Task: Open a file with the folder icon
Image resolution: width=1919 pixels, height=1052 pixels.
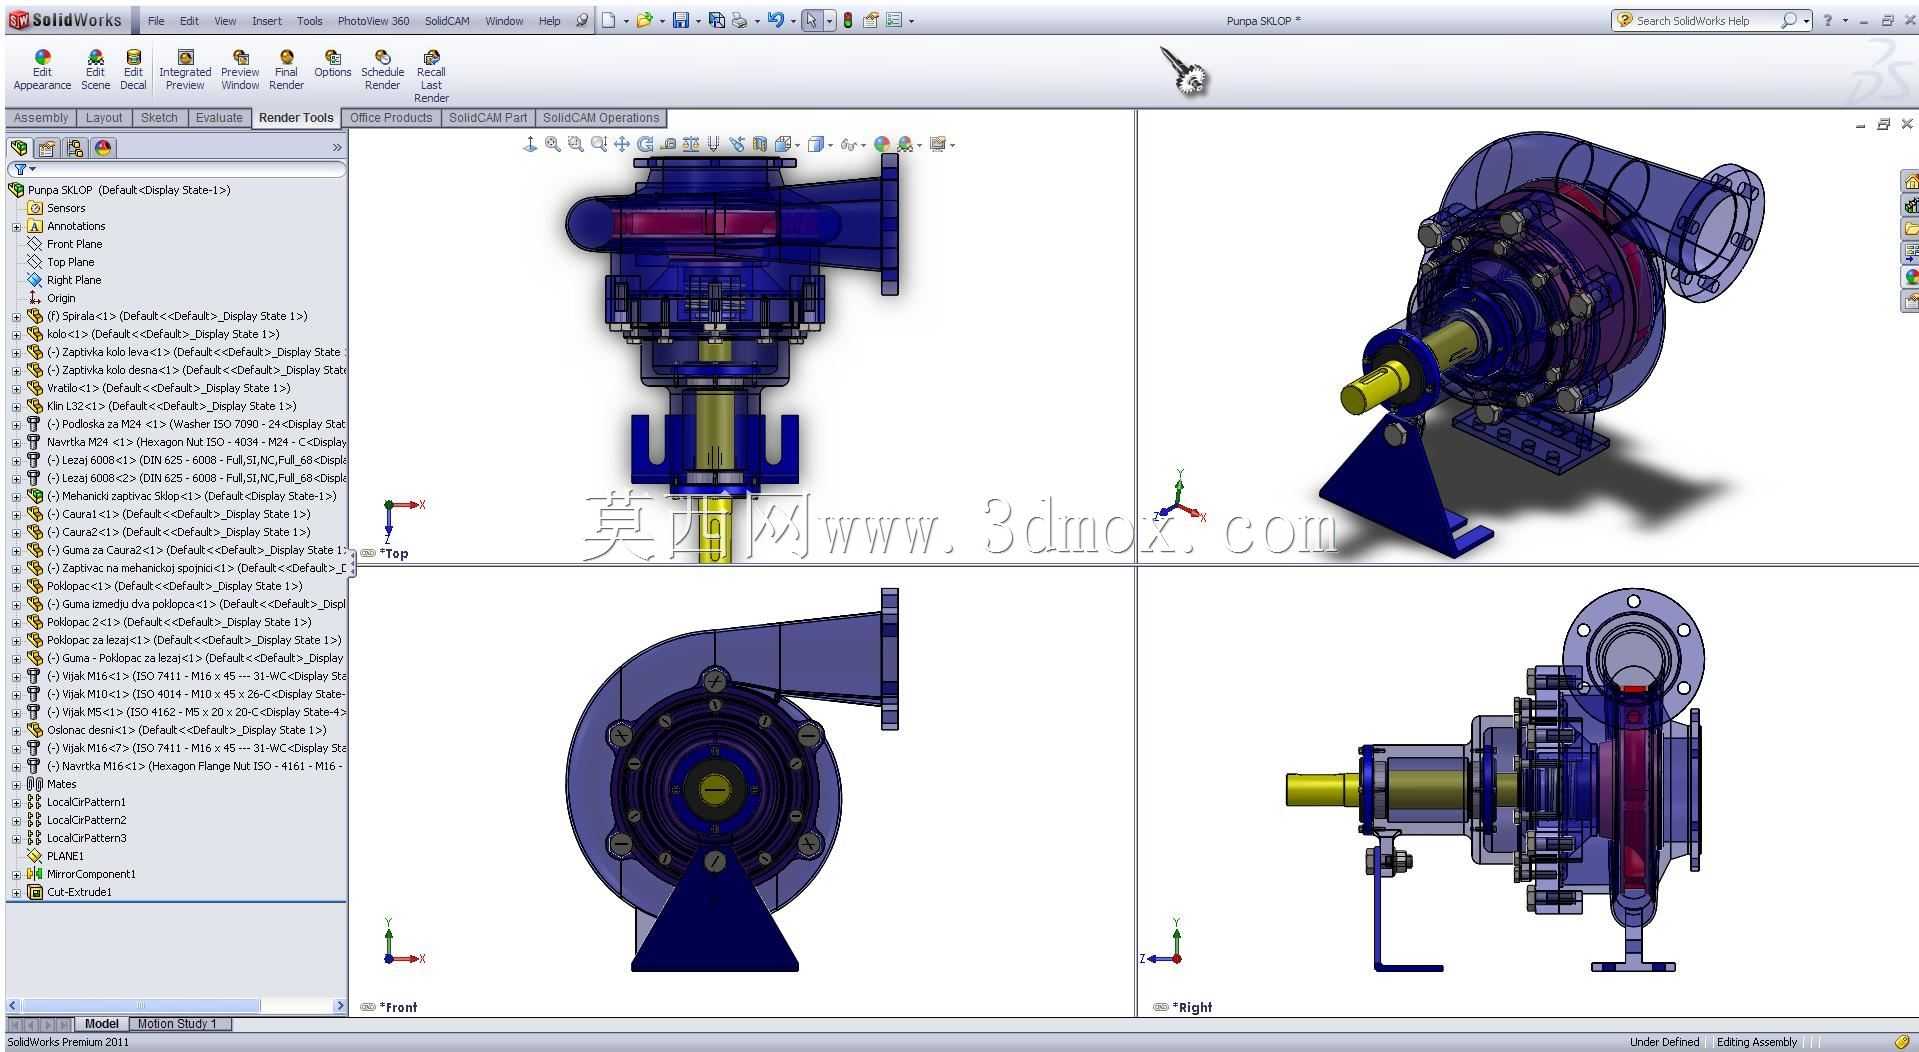Action: coord(644,20)
